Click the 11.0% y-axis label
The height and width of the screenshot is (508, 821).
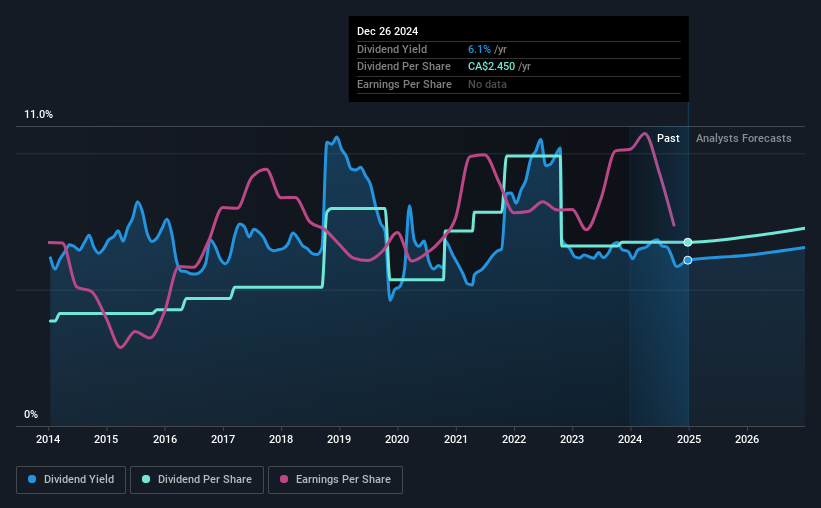pyautogui.click(x=38, y=115)
